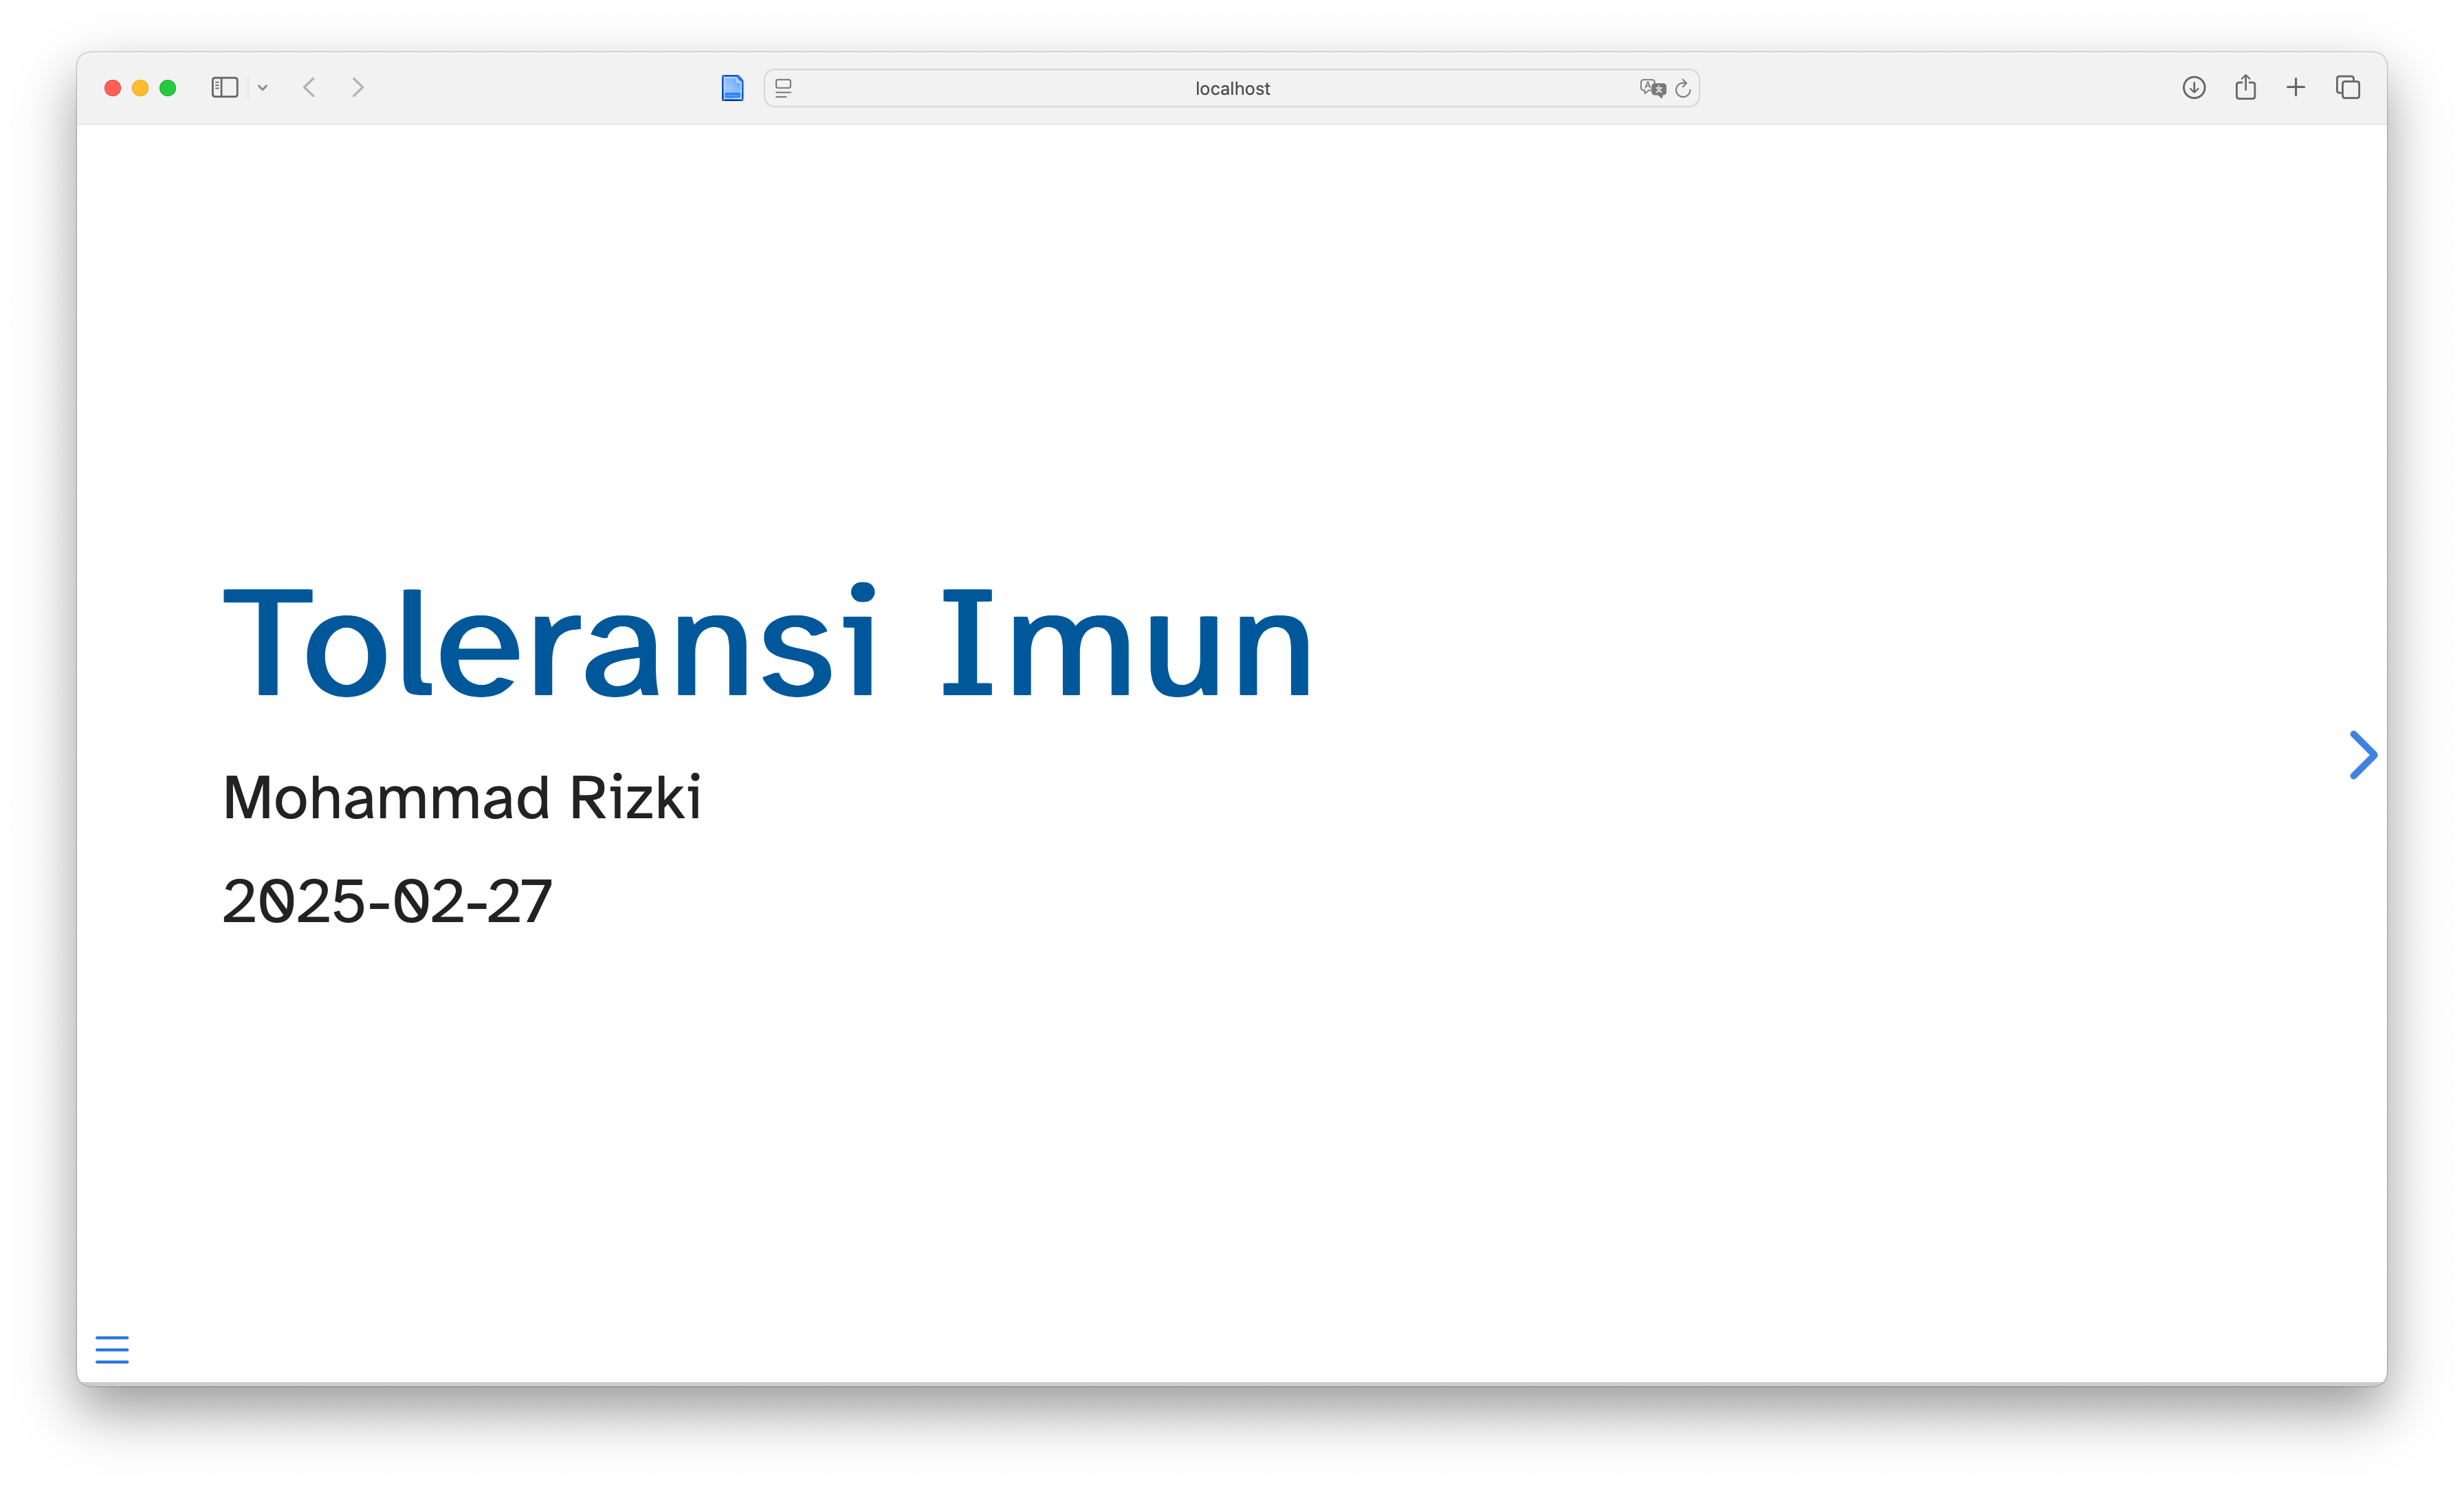Show the downloads list

pos(2194,88)
